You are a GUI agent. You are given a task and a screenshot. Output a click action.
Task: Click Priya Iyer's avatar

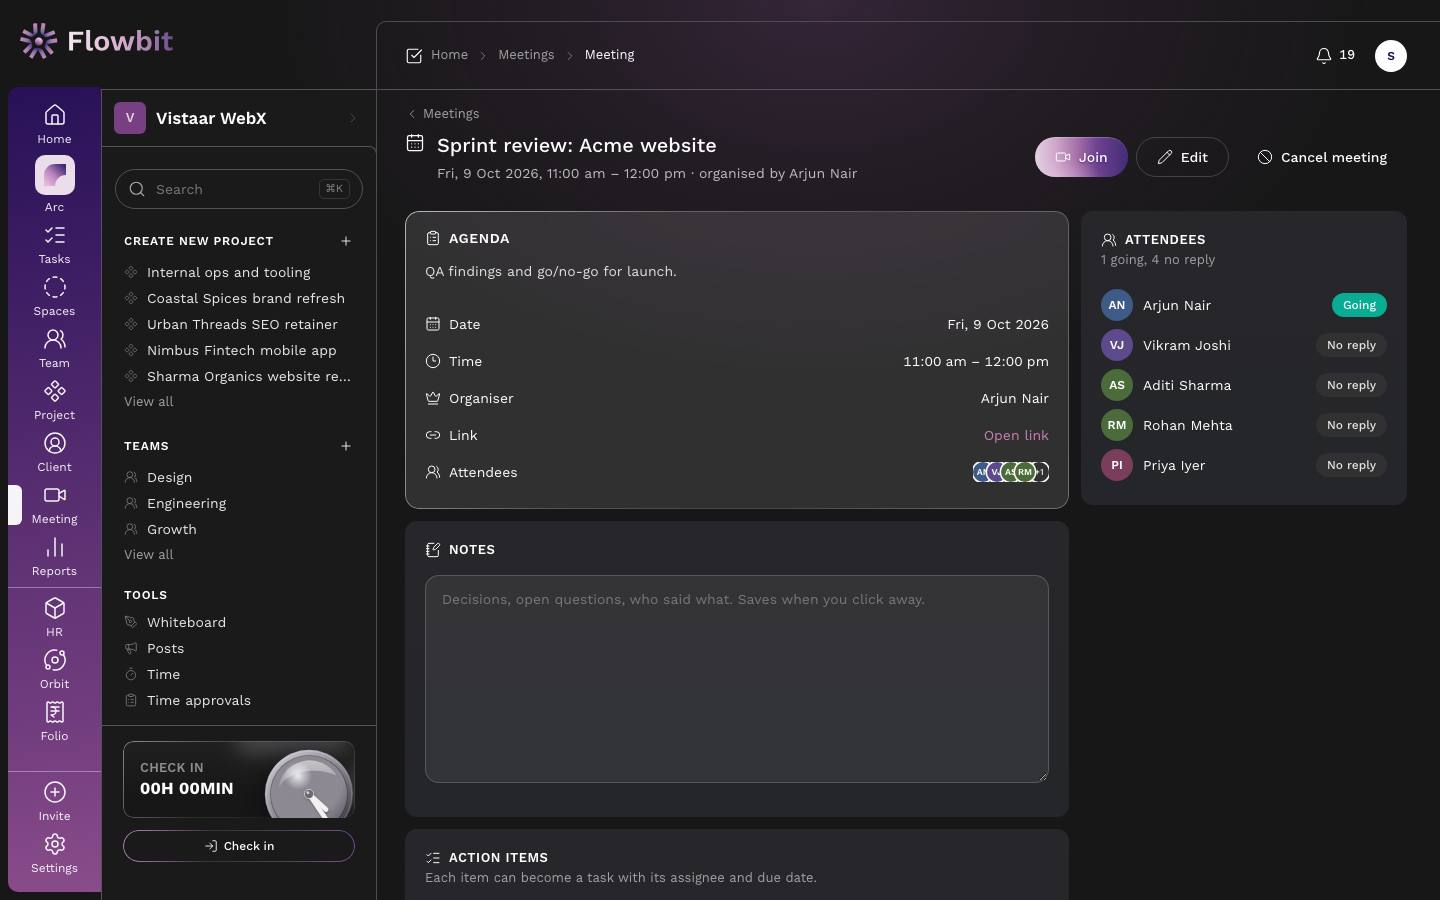click(x=1117, y=465)
